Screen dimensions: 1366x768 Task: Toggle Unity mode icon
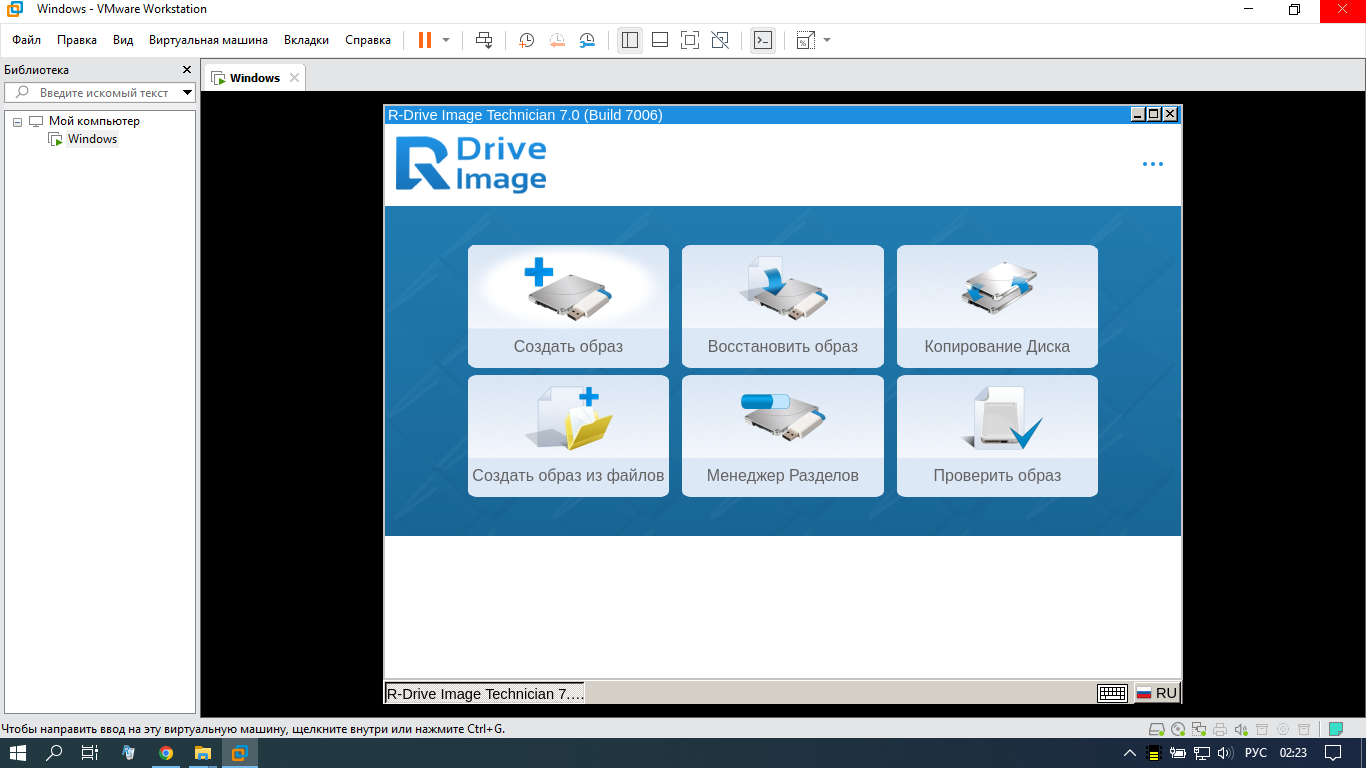click(720, 40)
